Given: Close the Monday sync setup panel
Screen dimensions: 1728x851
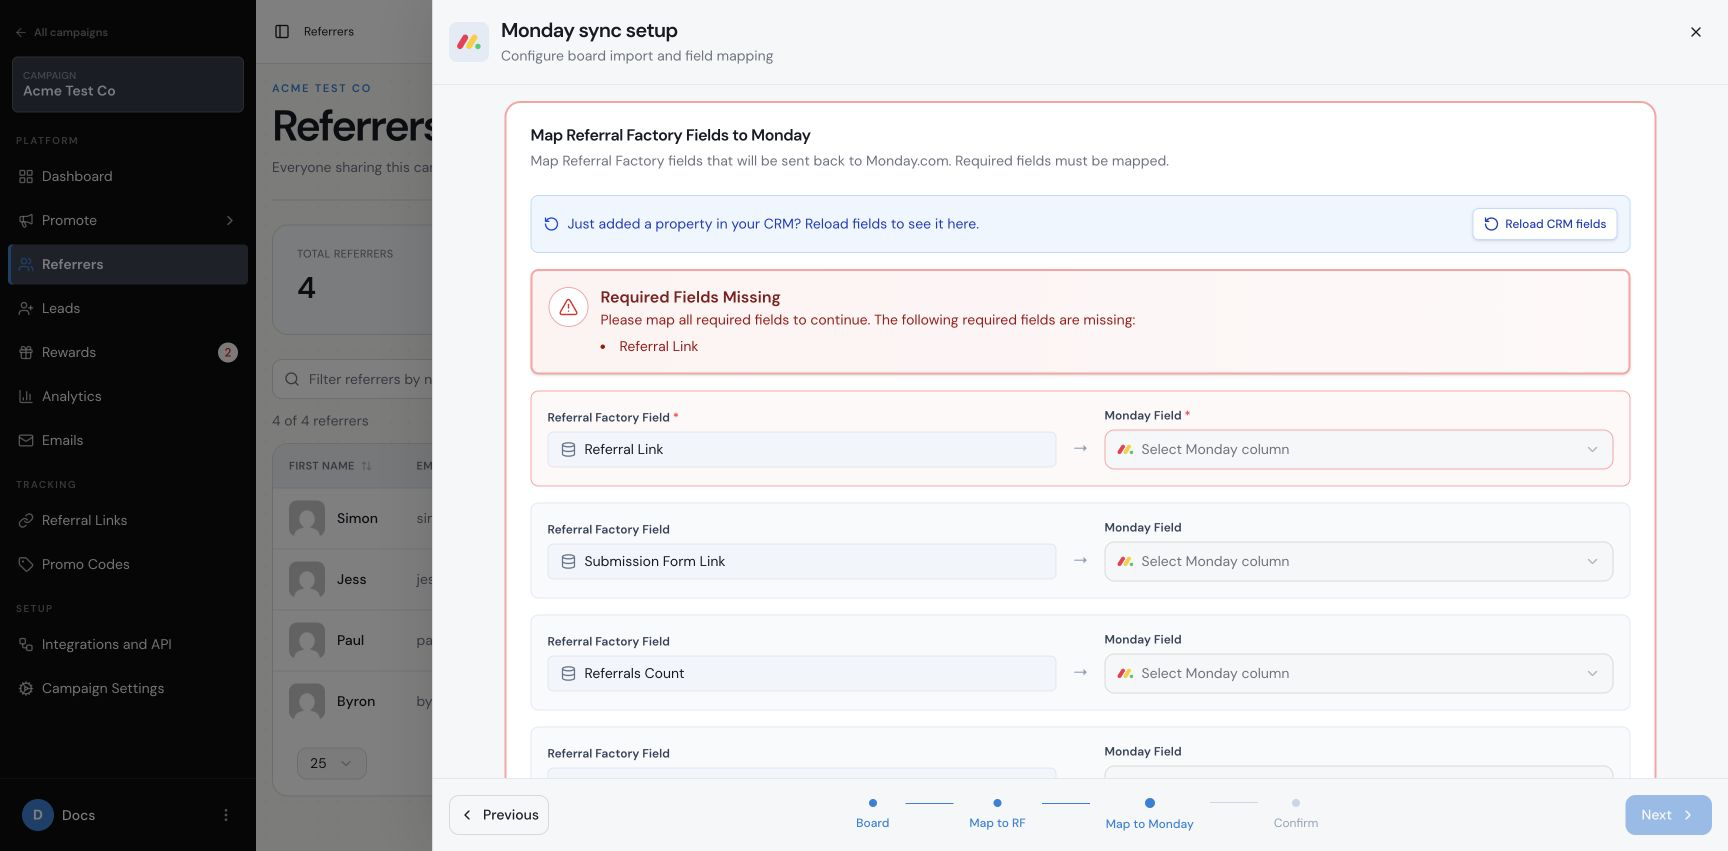Looking at the screenshot, I should tap(1696, 32).
